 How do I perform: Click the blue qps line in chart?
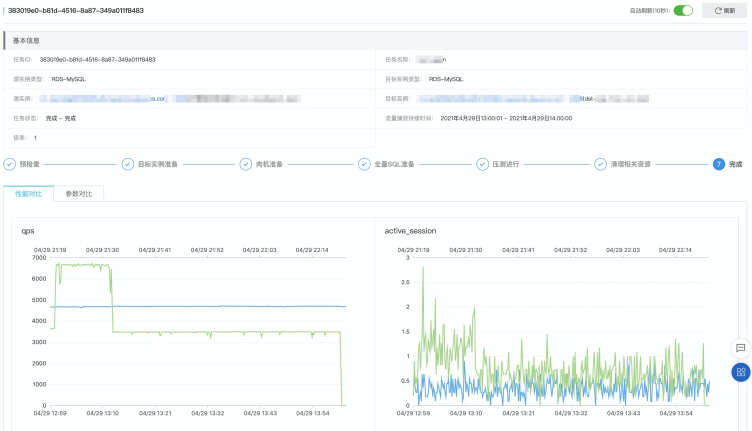pos(198,306)
